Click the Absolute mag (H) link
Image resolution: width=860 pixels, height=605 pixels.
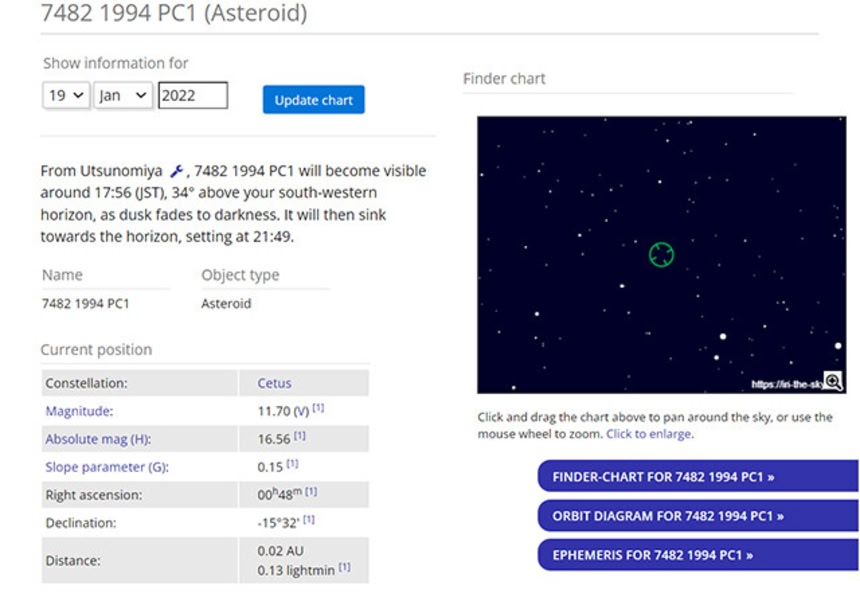[x=98, y=439]
